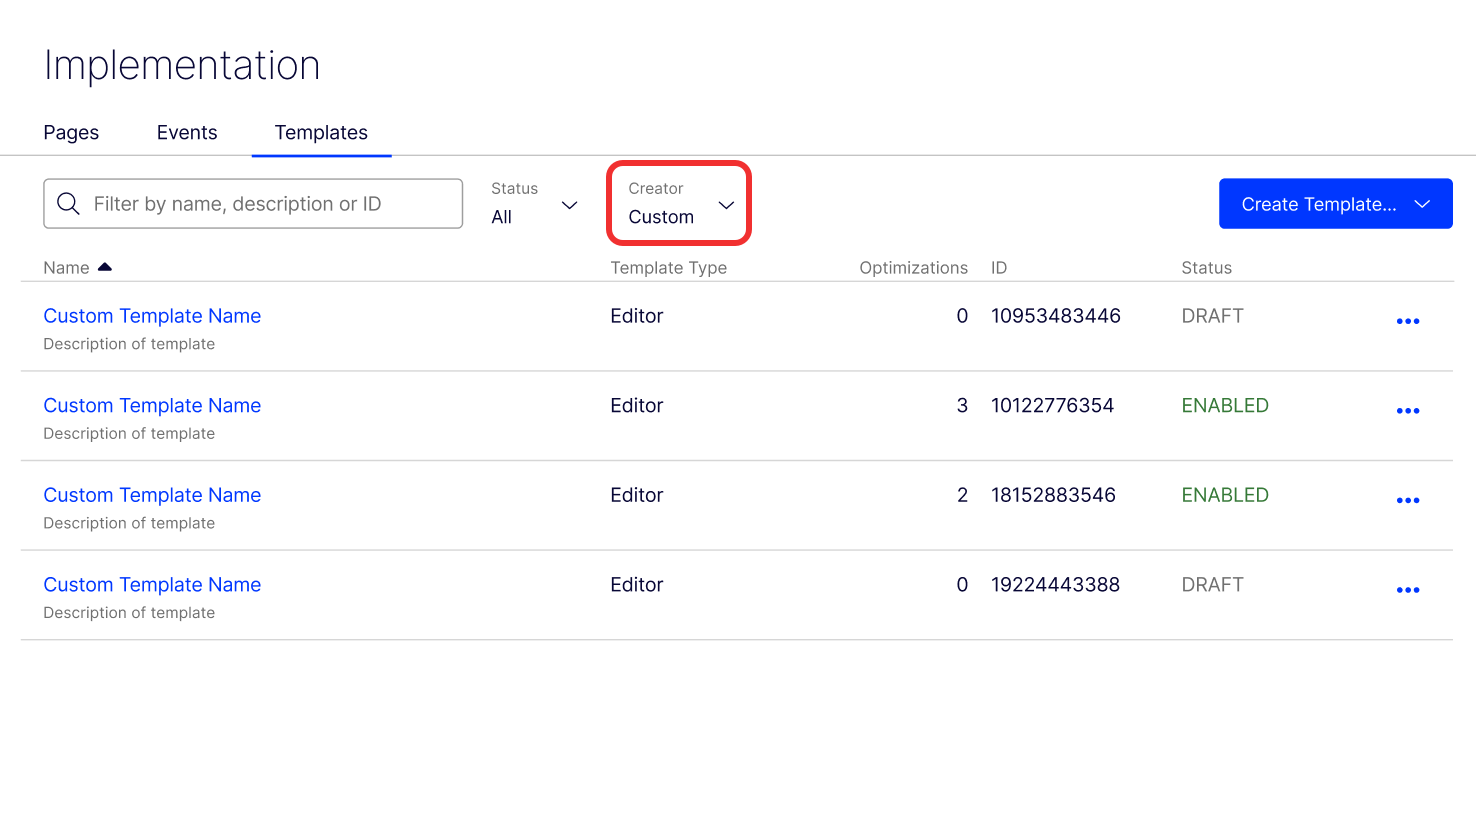
Task: Click the Optimizations column header
Action: [913, 268]
